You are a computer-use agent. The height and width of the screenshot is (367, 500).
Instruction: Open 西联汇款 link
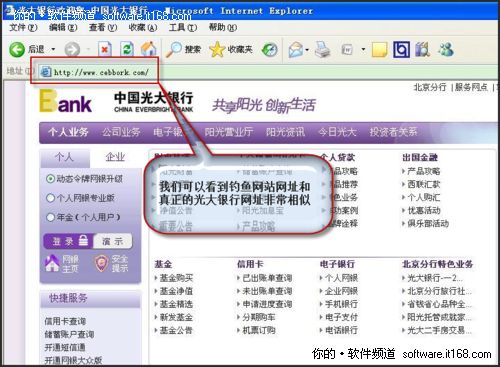click(424, 184)
